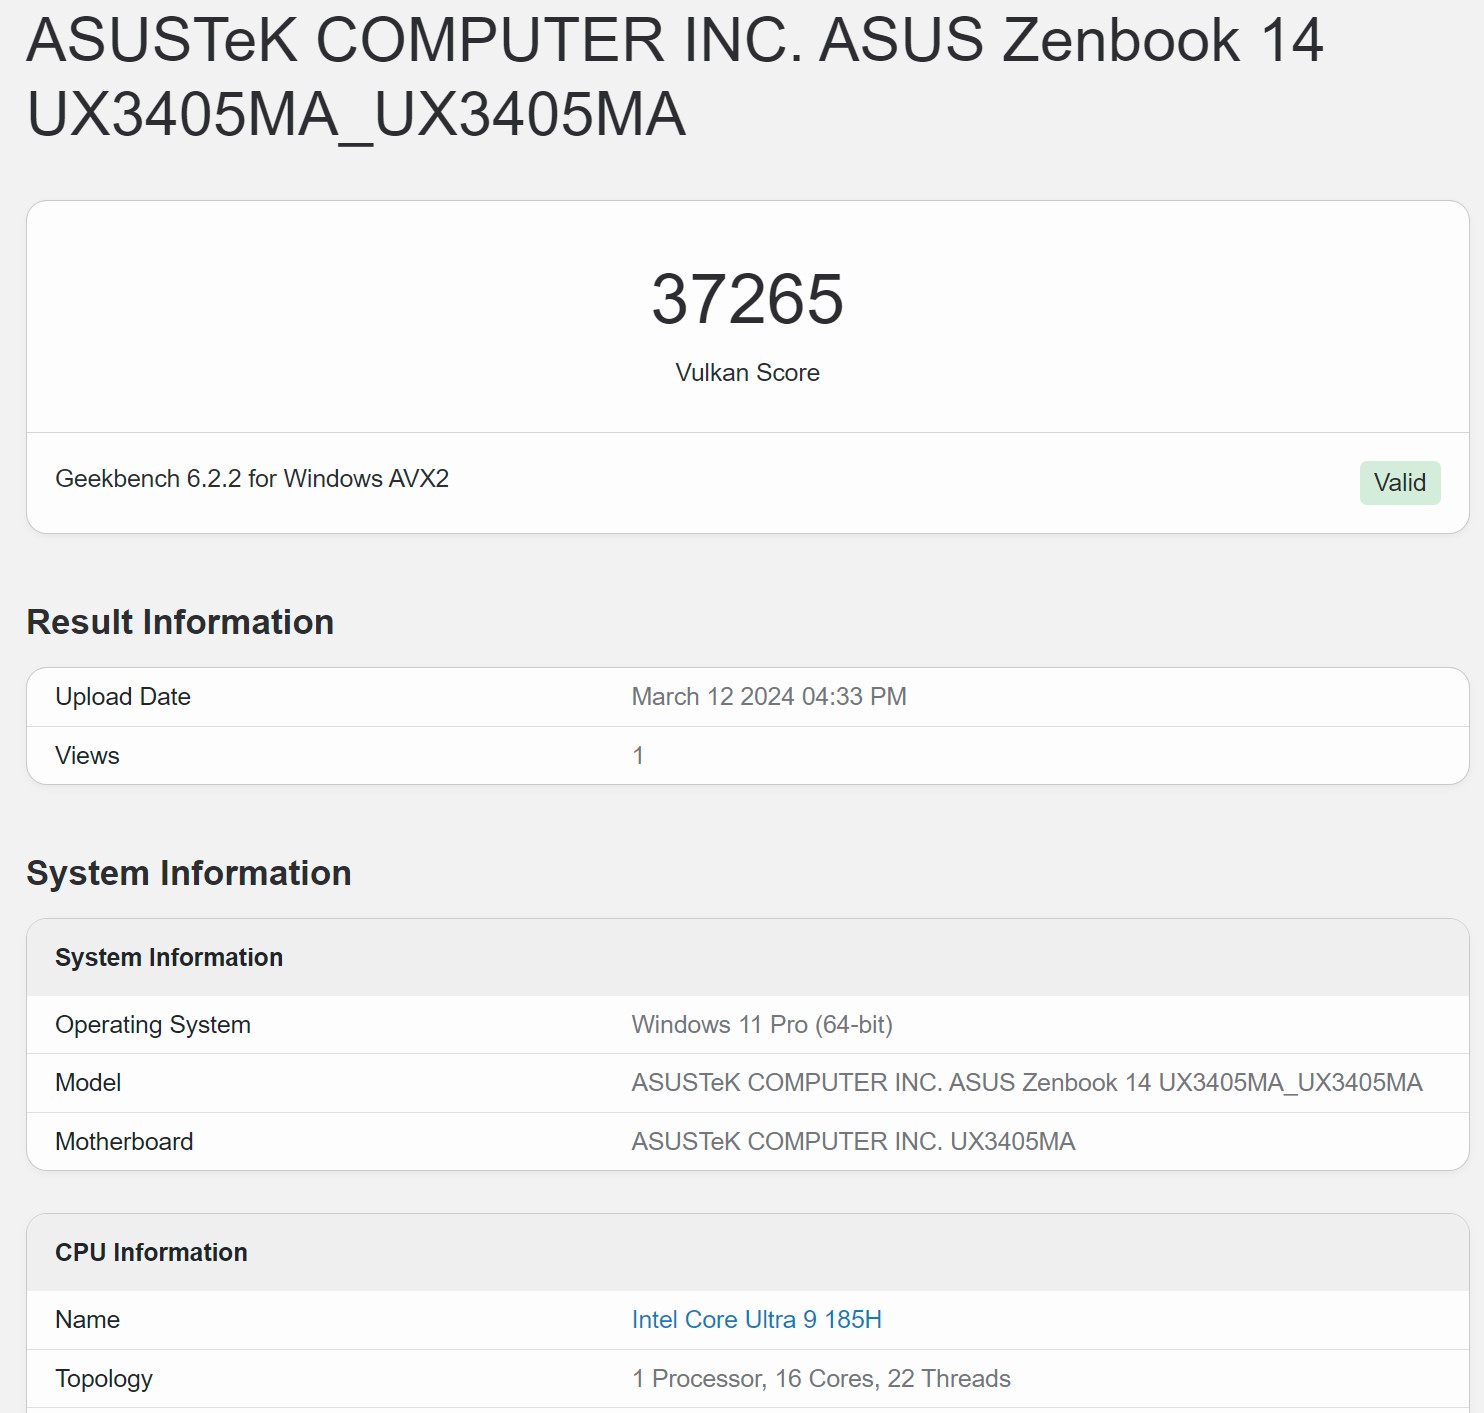Click Geekbench 6.2.2 for Windows AVX2 text
Screen dimensions: 1484x1413
tap(252, 479)
